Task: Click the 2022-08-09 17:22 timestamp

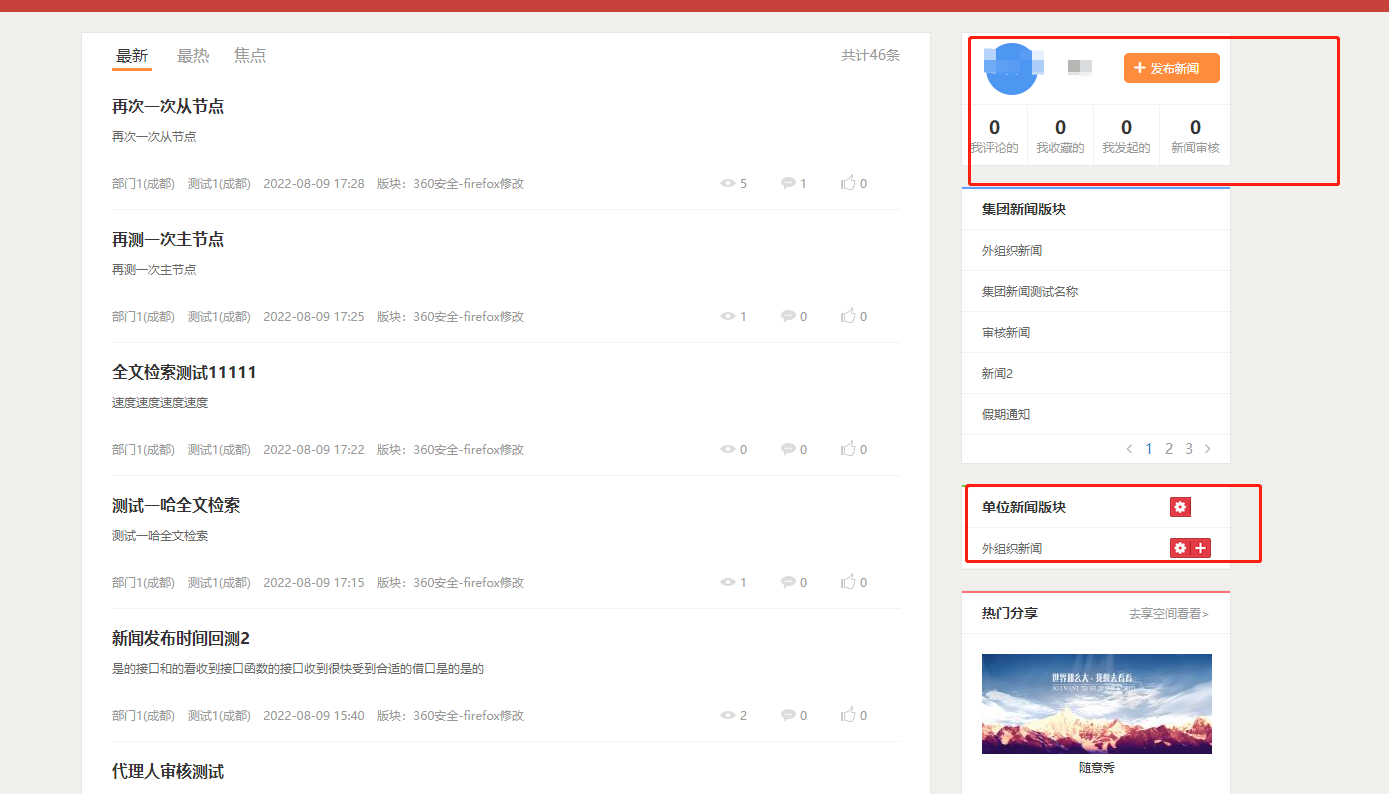Action: click(x=314, y=449)
